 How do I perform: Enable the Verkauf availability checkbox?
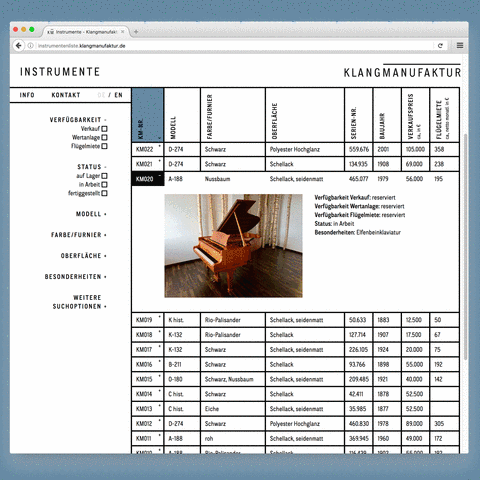[104, 129]
